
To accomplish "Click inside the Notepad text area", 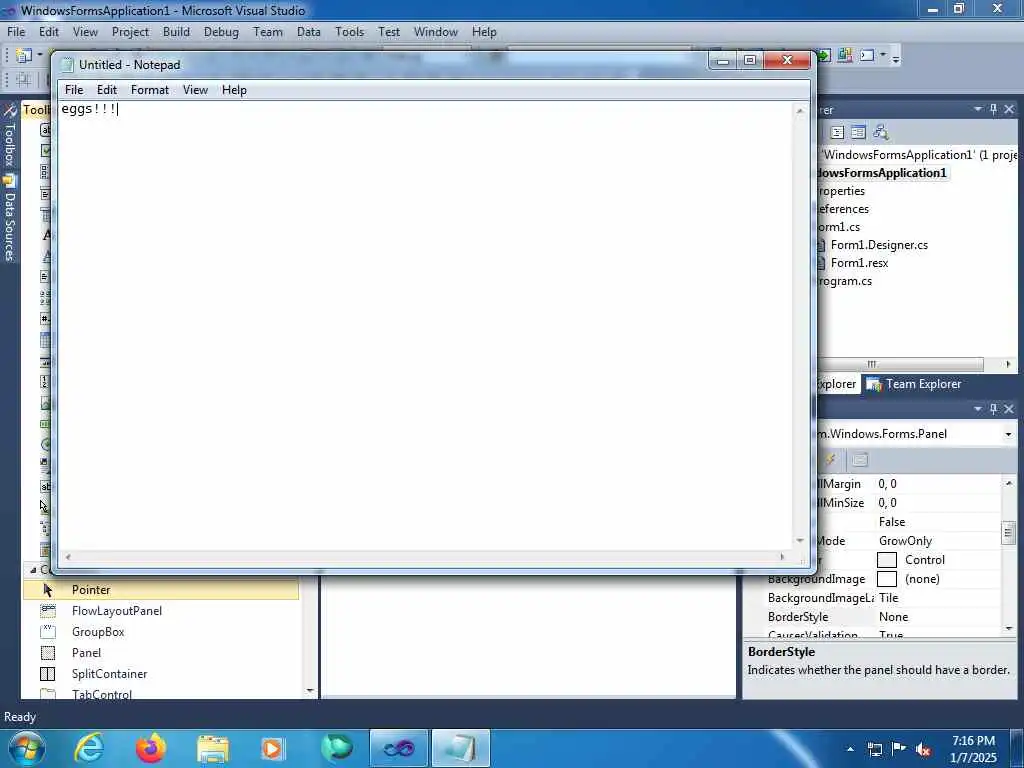I will point(424,327).
